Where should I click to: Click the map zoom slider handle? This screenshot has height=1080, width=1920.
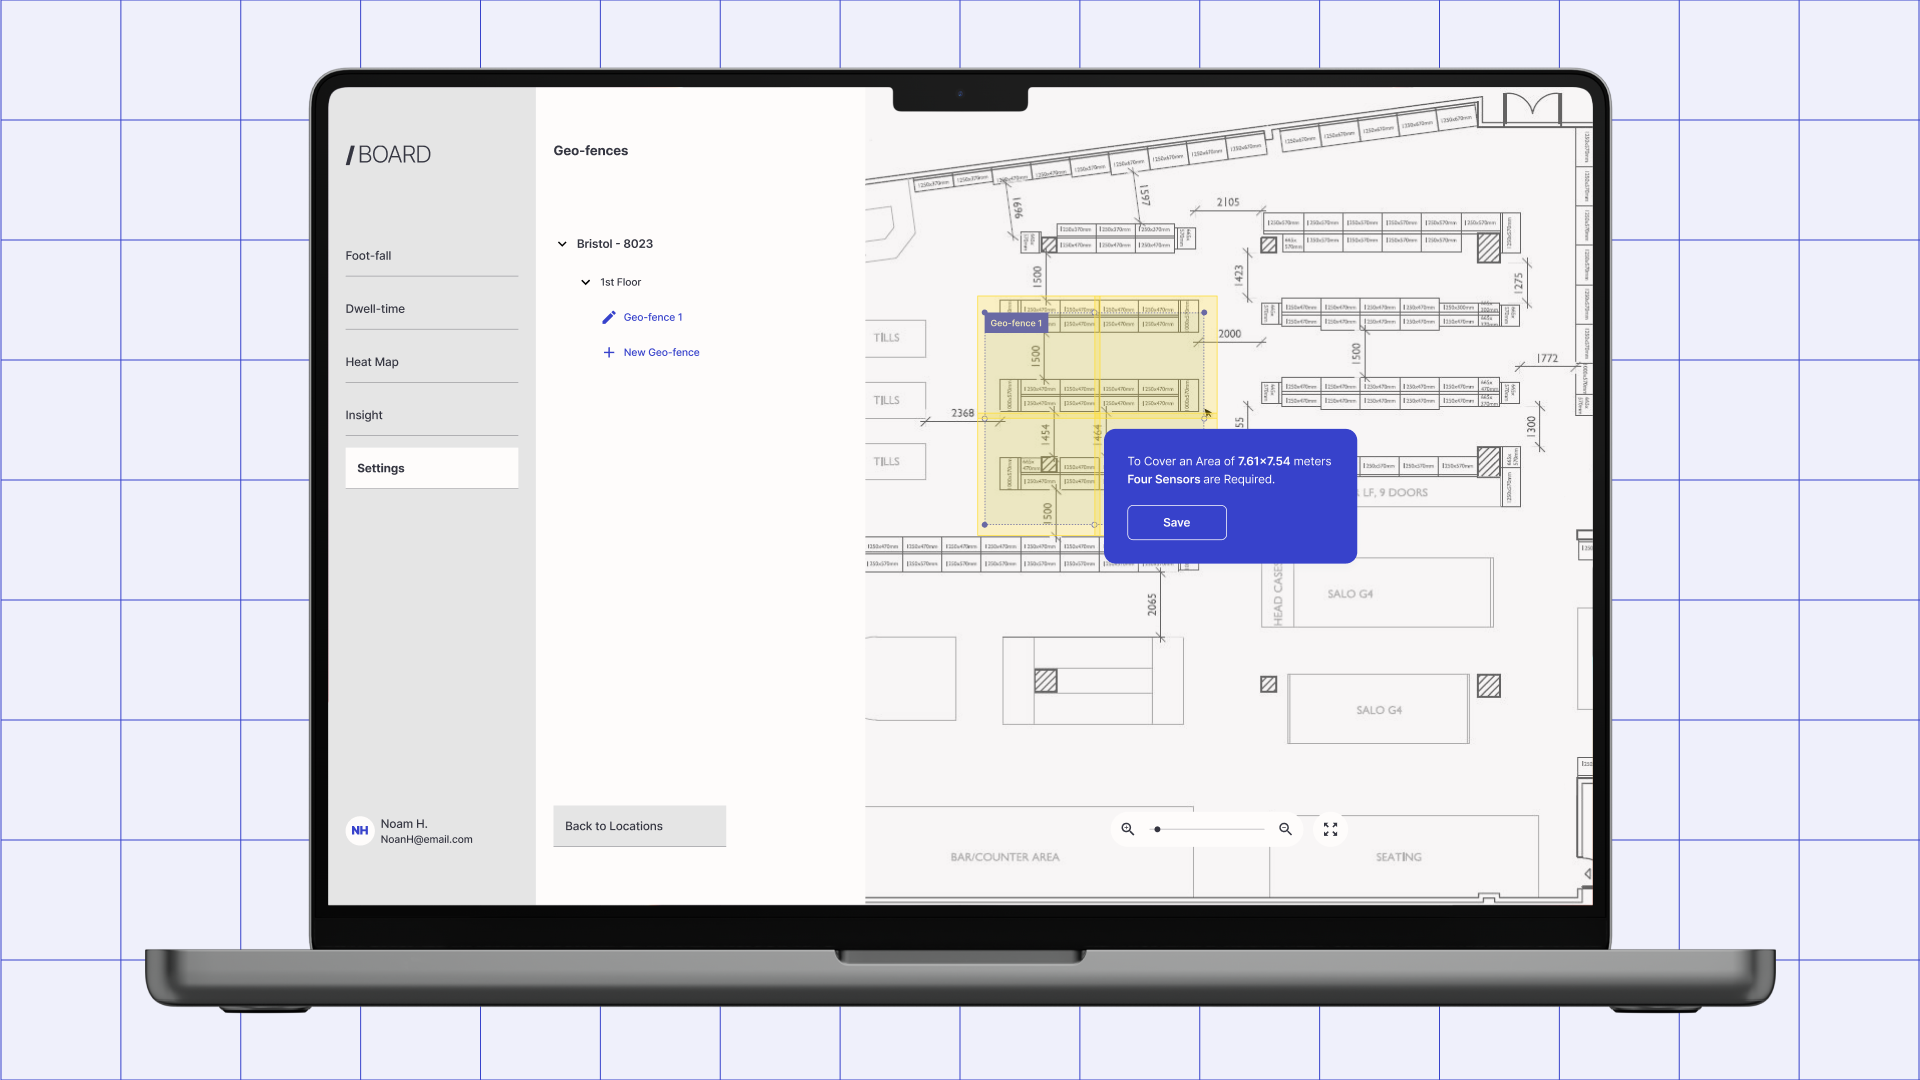[x=1157, y=830]
